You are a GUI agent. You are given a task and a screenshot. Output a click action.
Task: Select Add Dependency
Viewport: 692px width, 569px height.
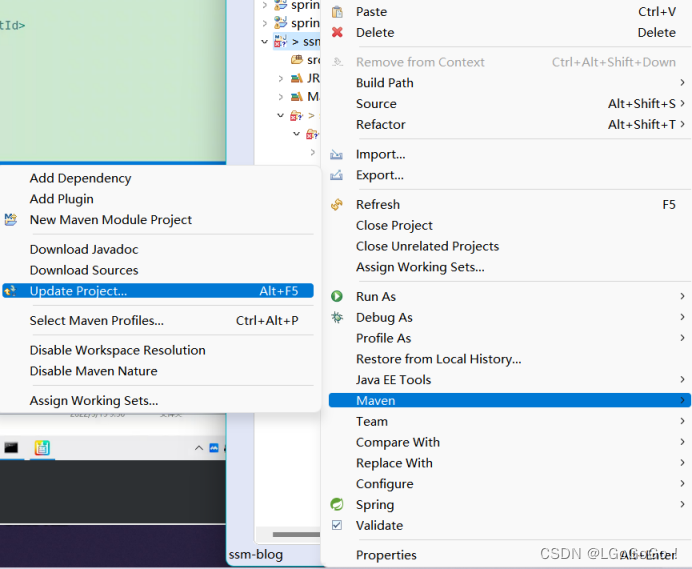click(x=158, y=178)
